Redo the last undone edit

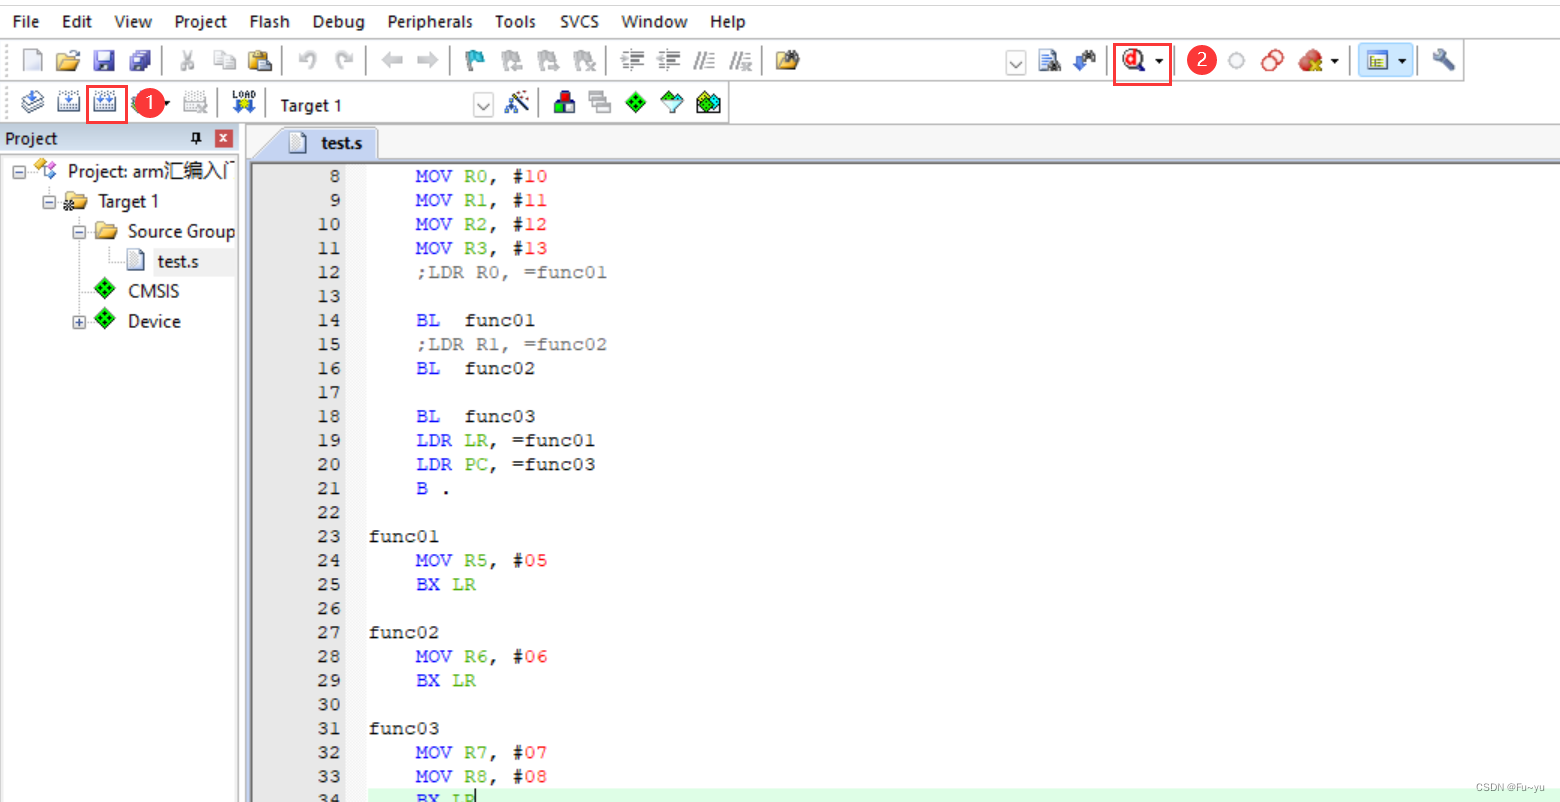pyautogui.click(x=344, y=61)
